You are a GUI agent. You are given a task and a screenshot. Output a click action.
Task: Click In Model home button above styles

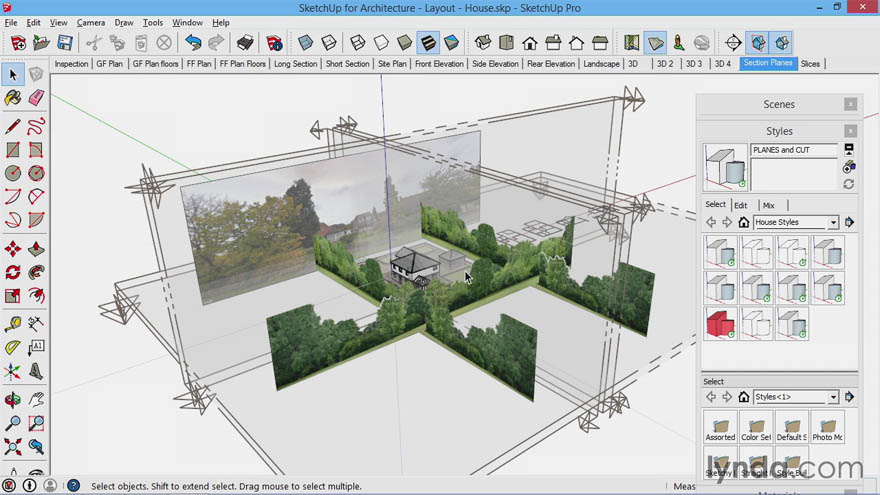point(744,222)
